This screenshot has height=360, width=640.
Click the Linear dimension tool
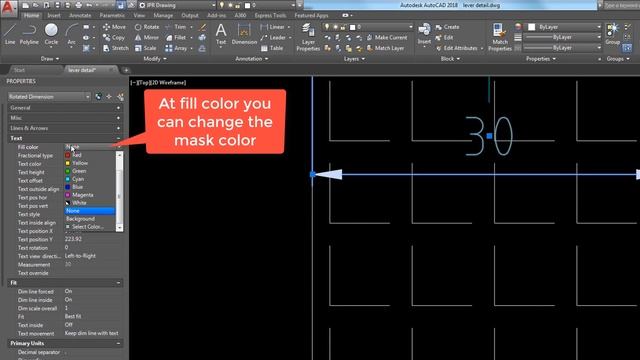point(272,27)
